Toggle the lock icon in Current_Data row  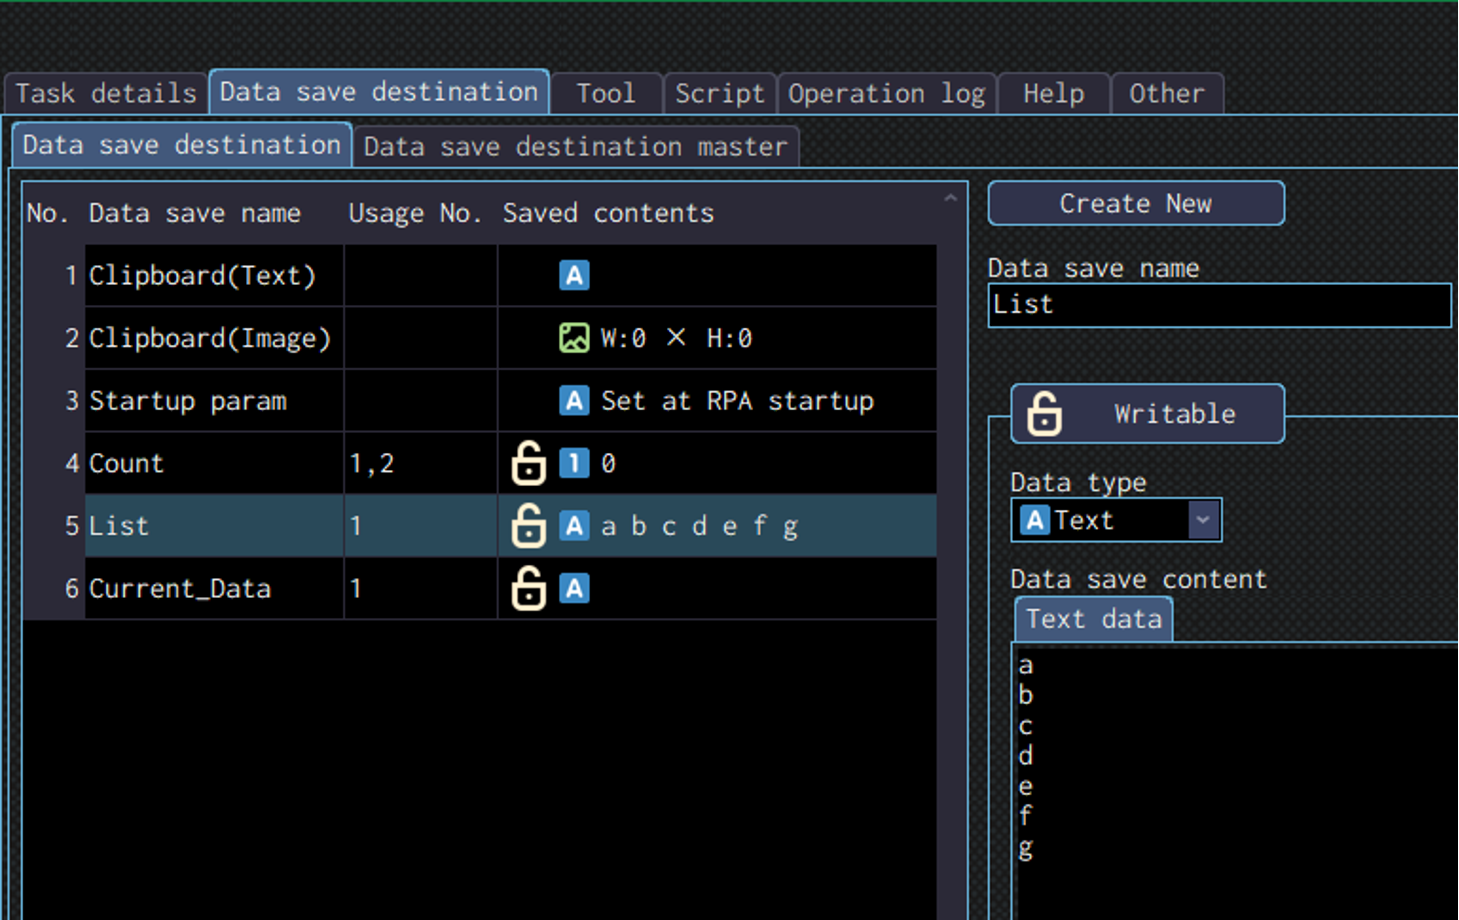529,589
